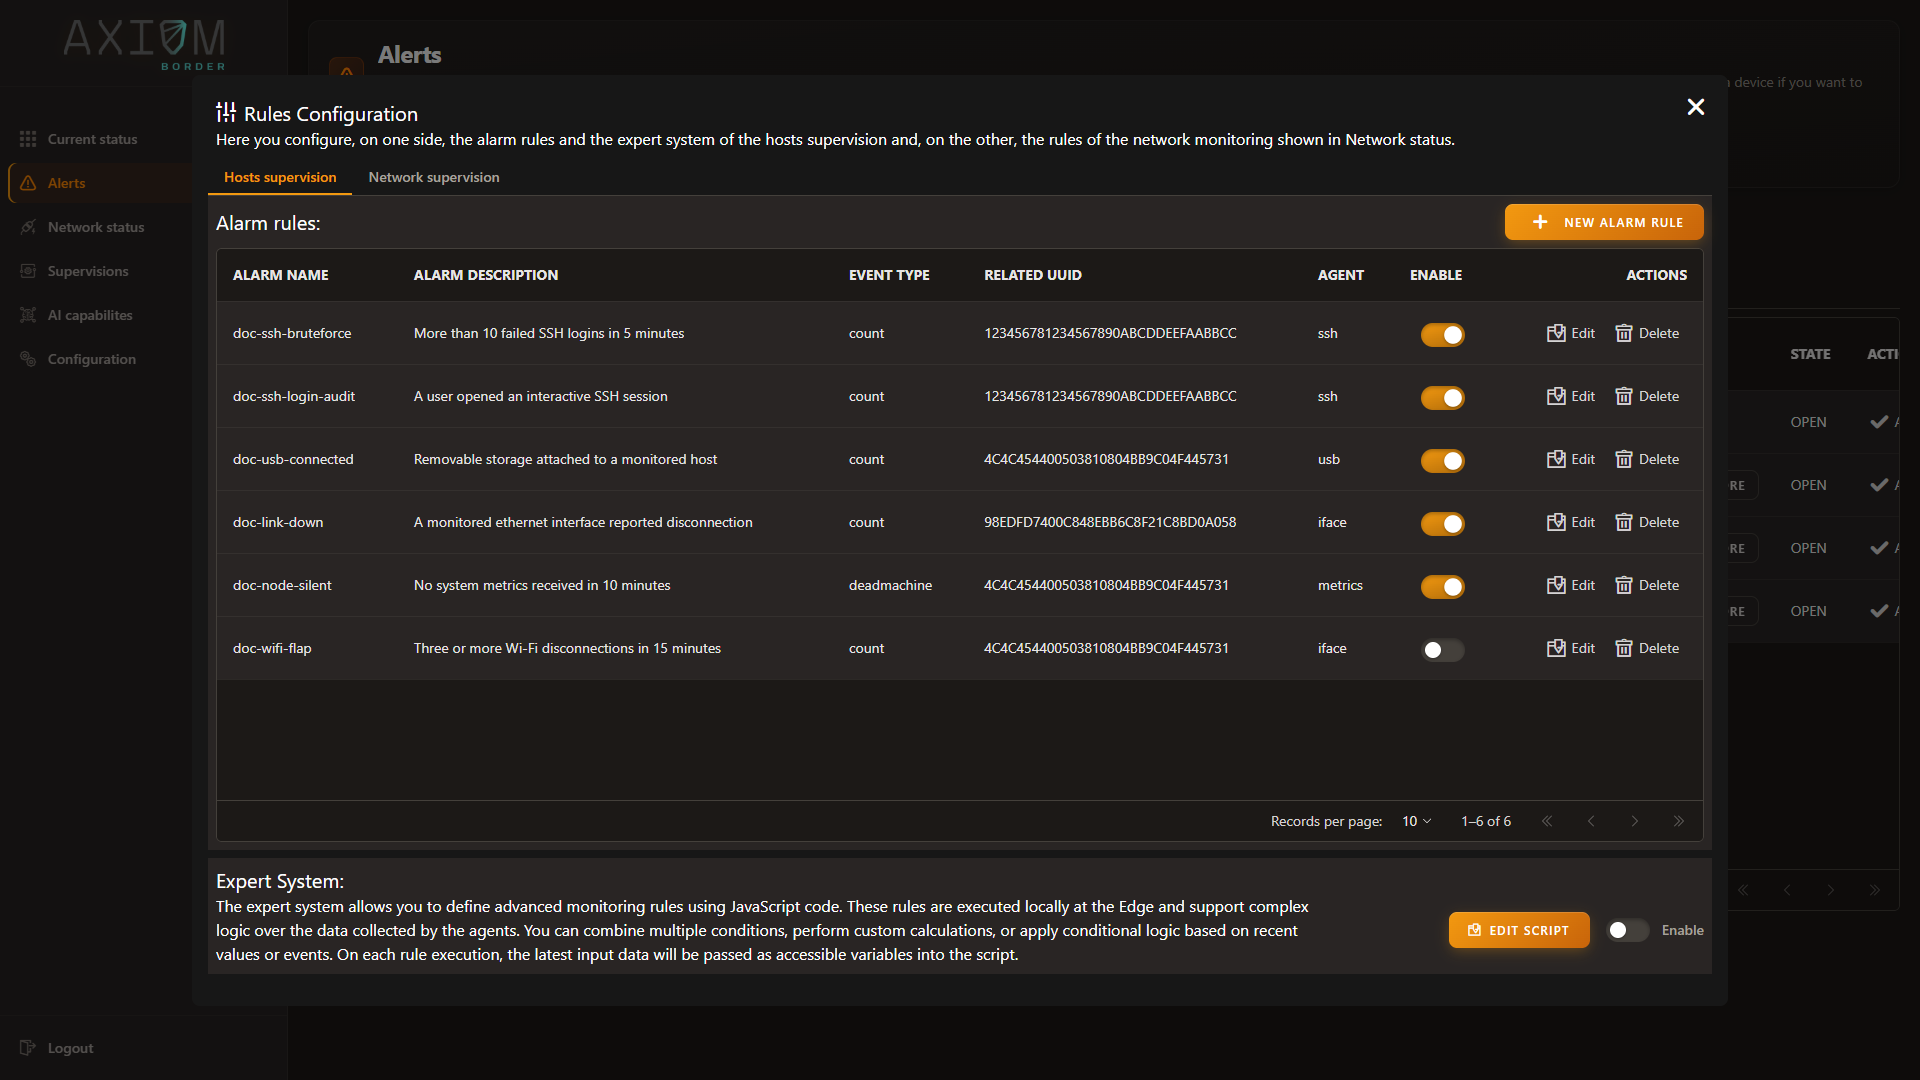Screen dimensions: 1920x1080
Task: Open Current status in the sidebar
Action: [93, 139]
